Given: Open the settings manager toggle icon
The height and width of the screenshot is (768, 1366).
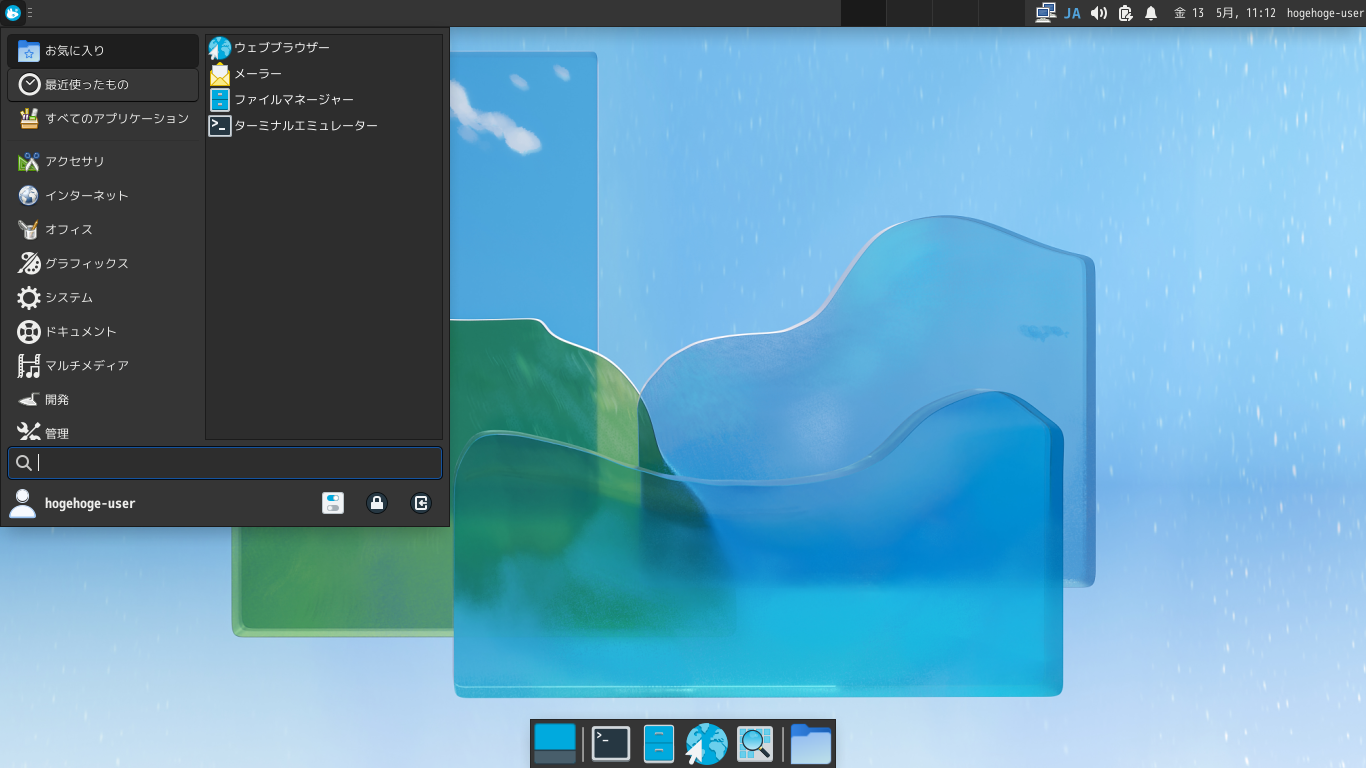Looking at the screenshot, I should (333, 503).
